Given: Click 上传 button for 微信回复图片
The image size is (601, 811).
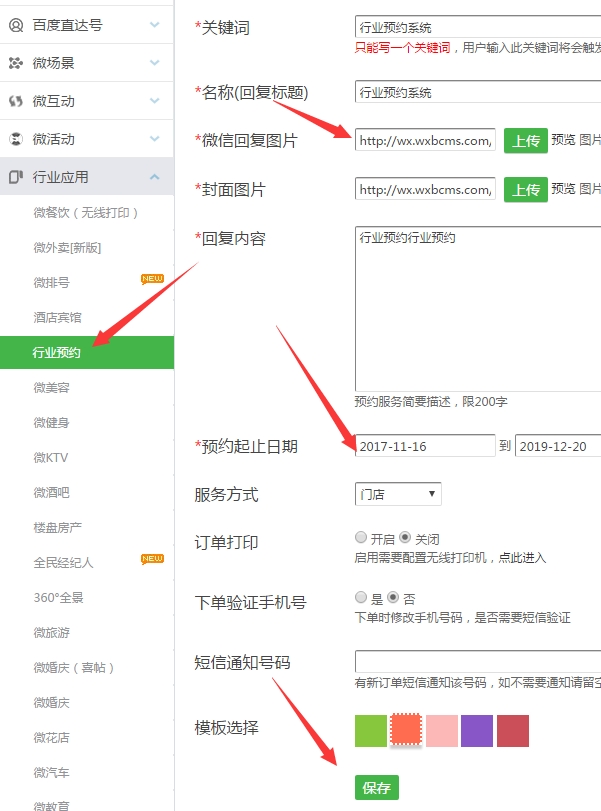Looking at the screenshot, I should click(x=525, y=141).
